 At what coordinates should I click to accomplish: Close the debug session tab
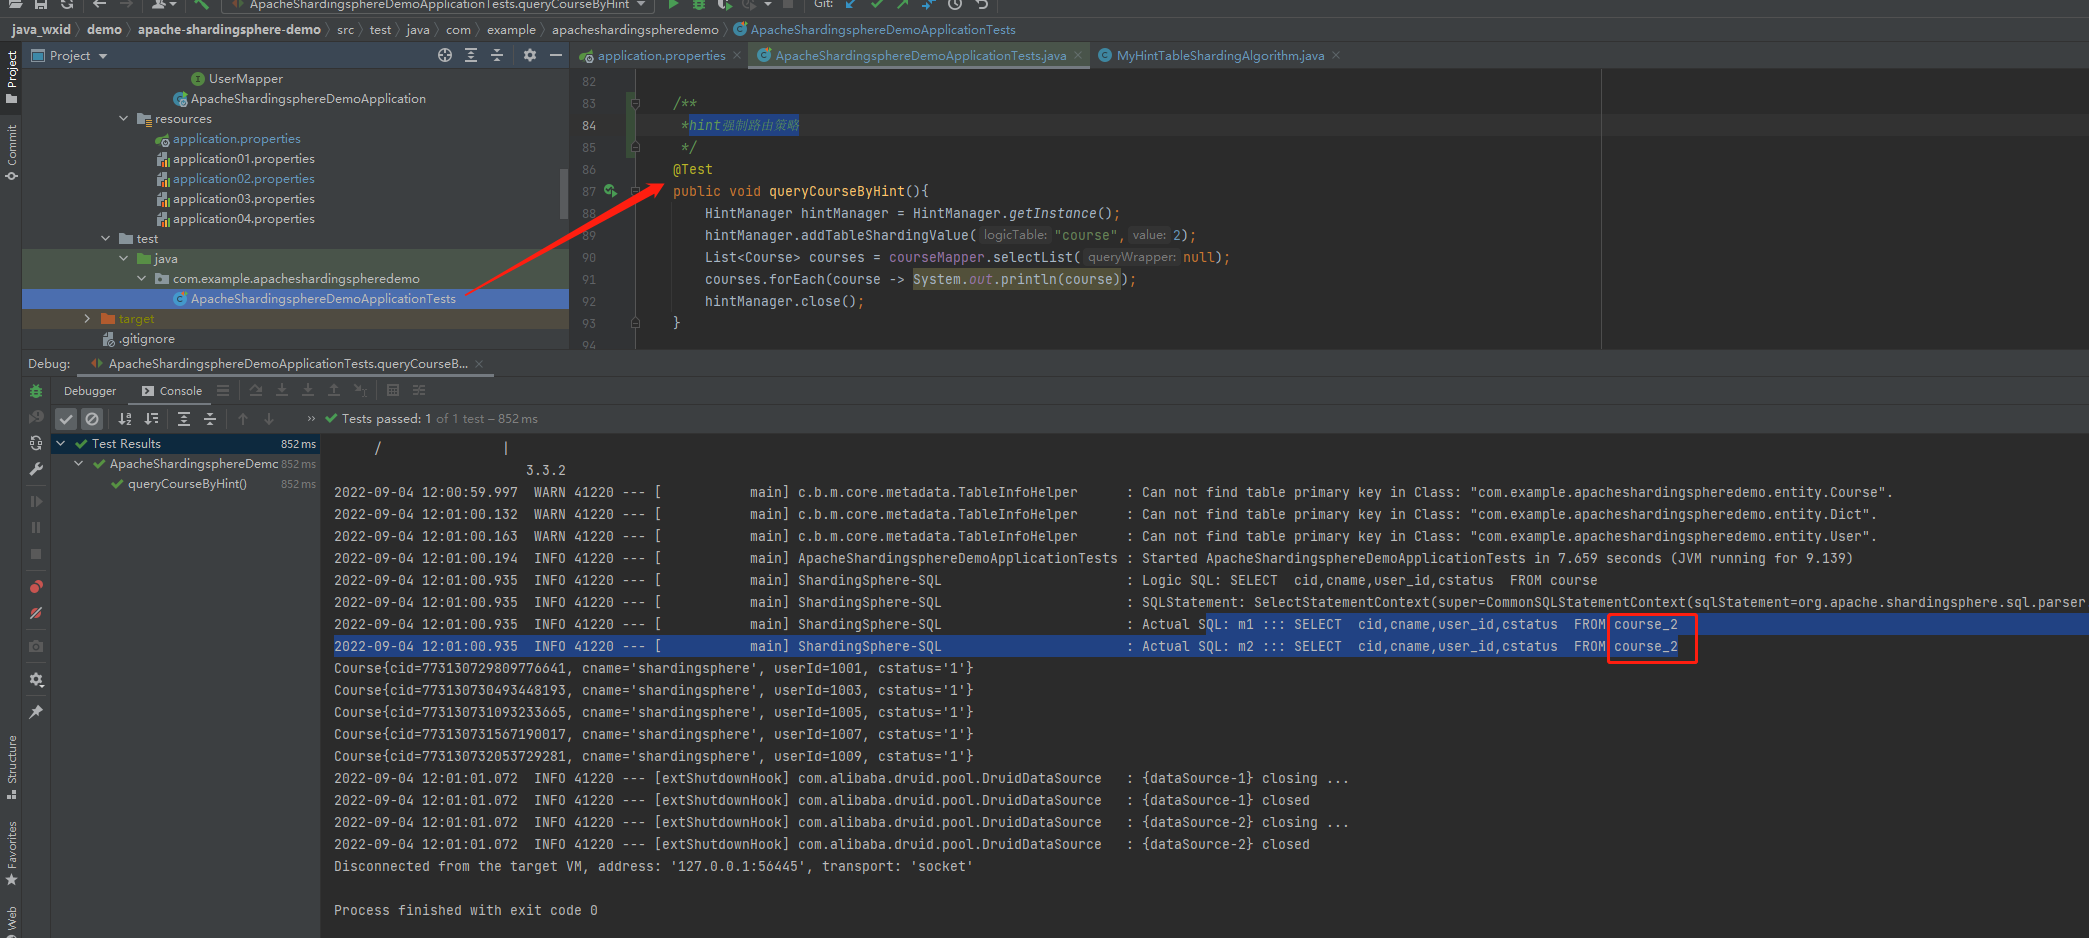click(479, 364)
